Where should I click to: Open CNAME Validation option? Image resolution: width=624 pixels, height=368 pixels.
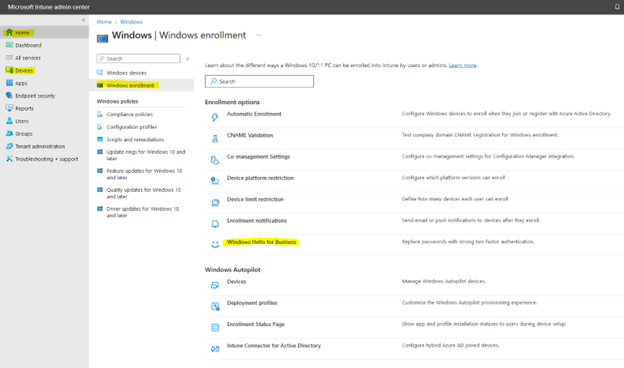(x=250, y=135)
